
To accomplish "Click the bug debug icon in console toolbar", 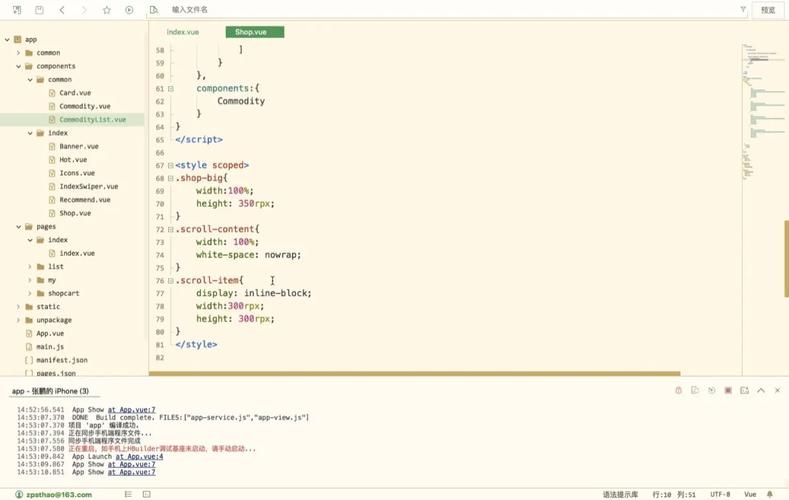I will pyautogui.click(x=678, y=390).
